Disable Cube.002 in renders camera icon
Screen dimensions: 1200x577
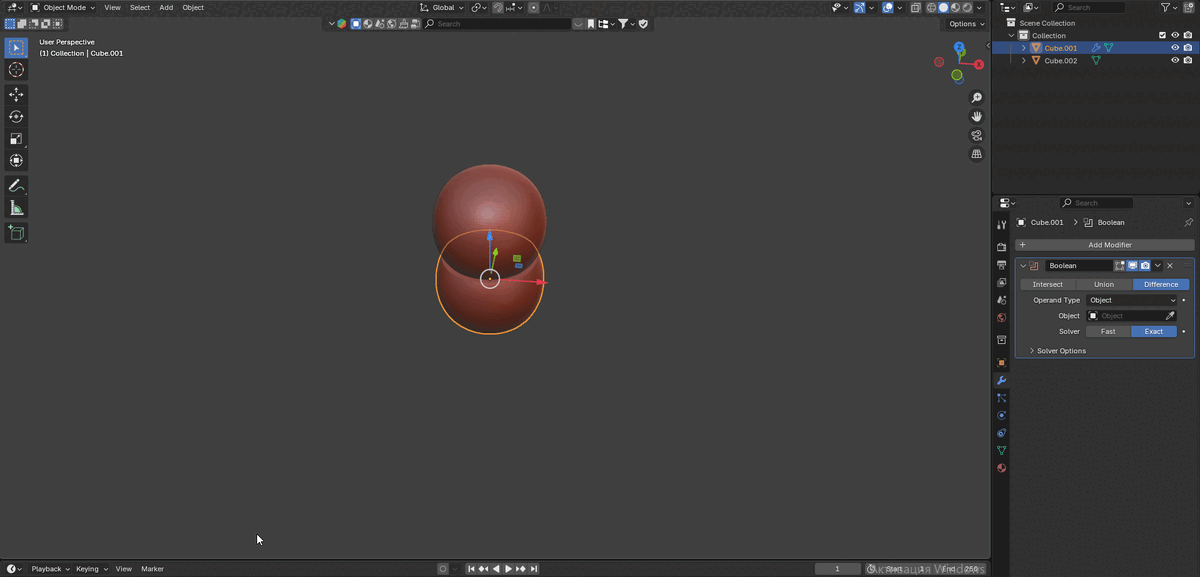tap(1188, 60)
